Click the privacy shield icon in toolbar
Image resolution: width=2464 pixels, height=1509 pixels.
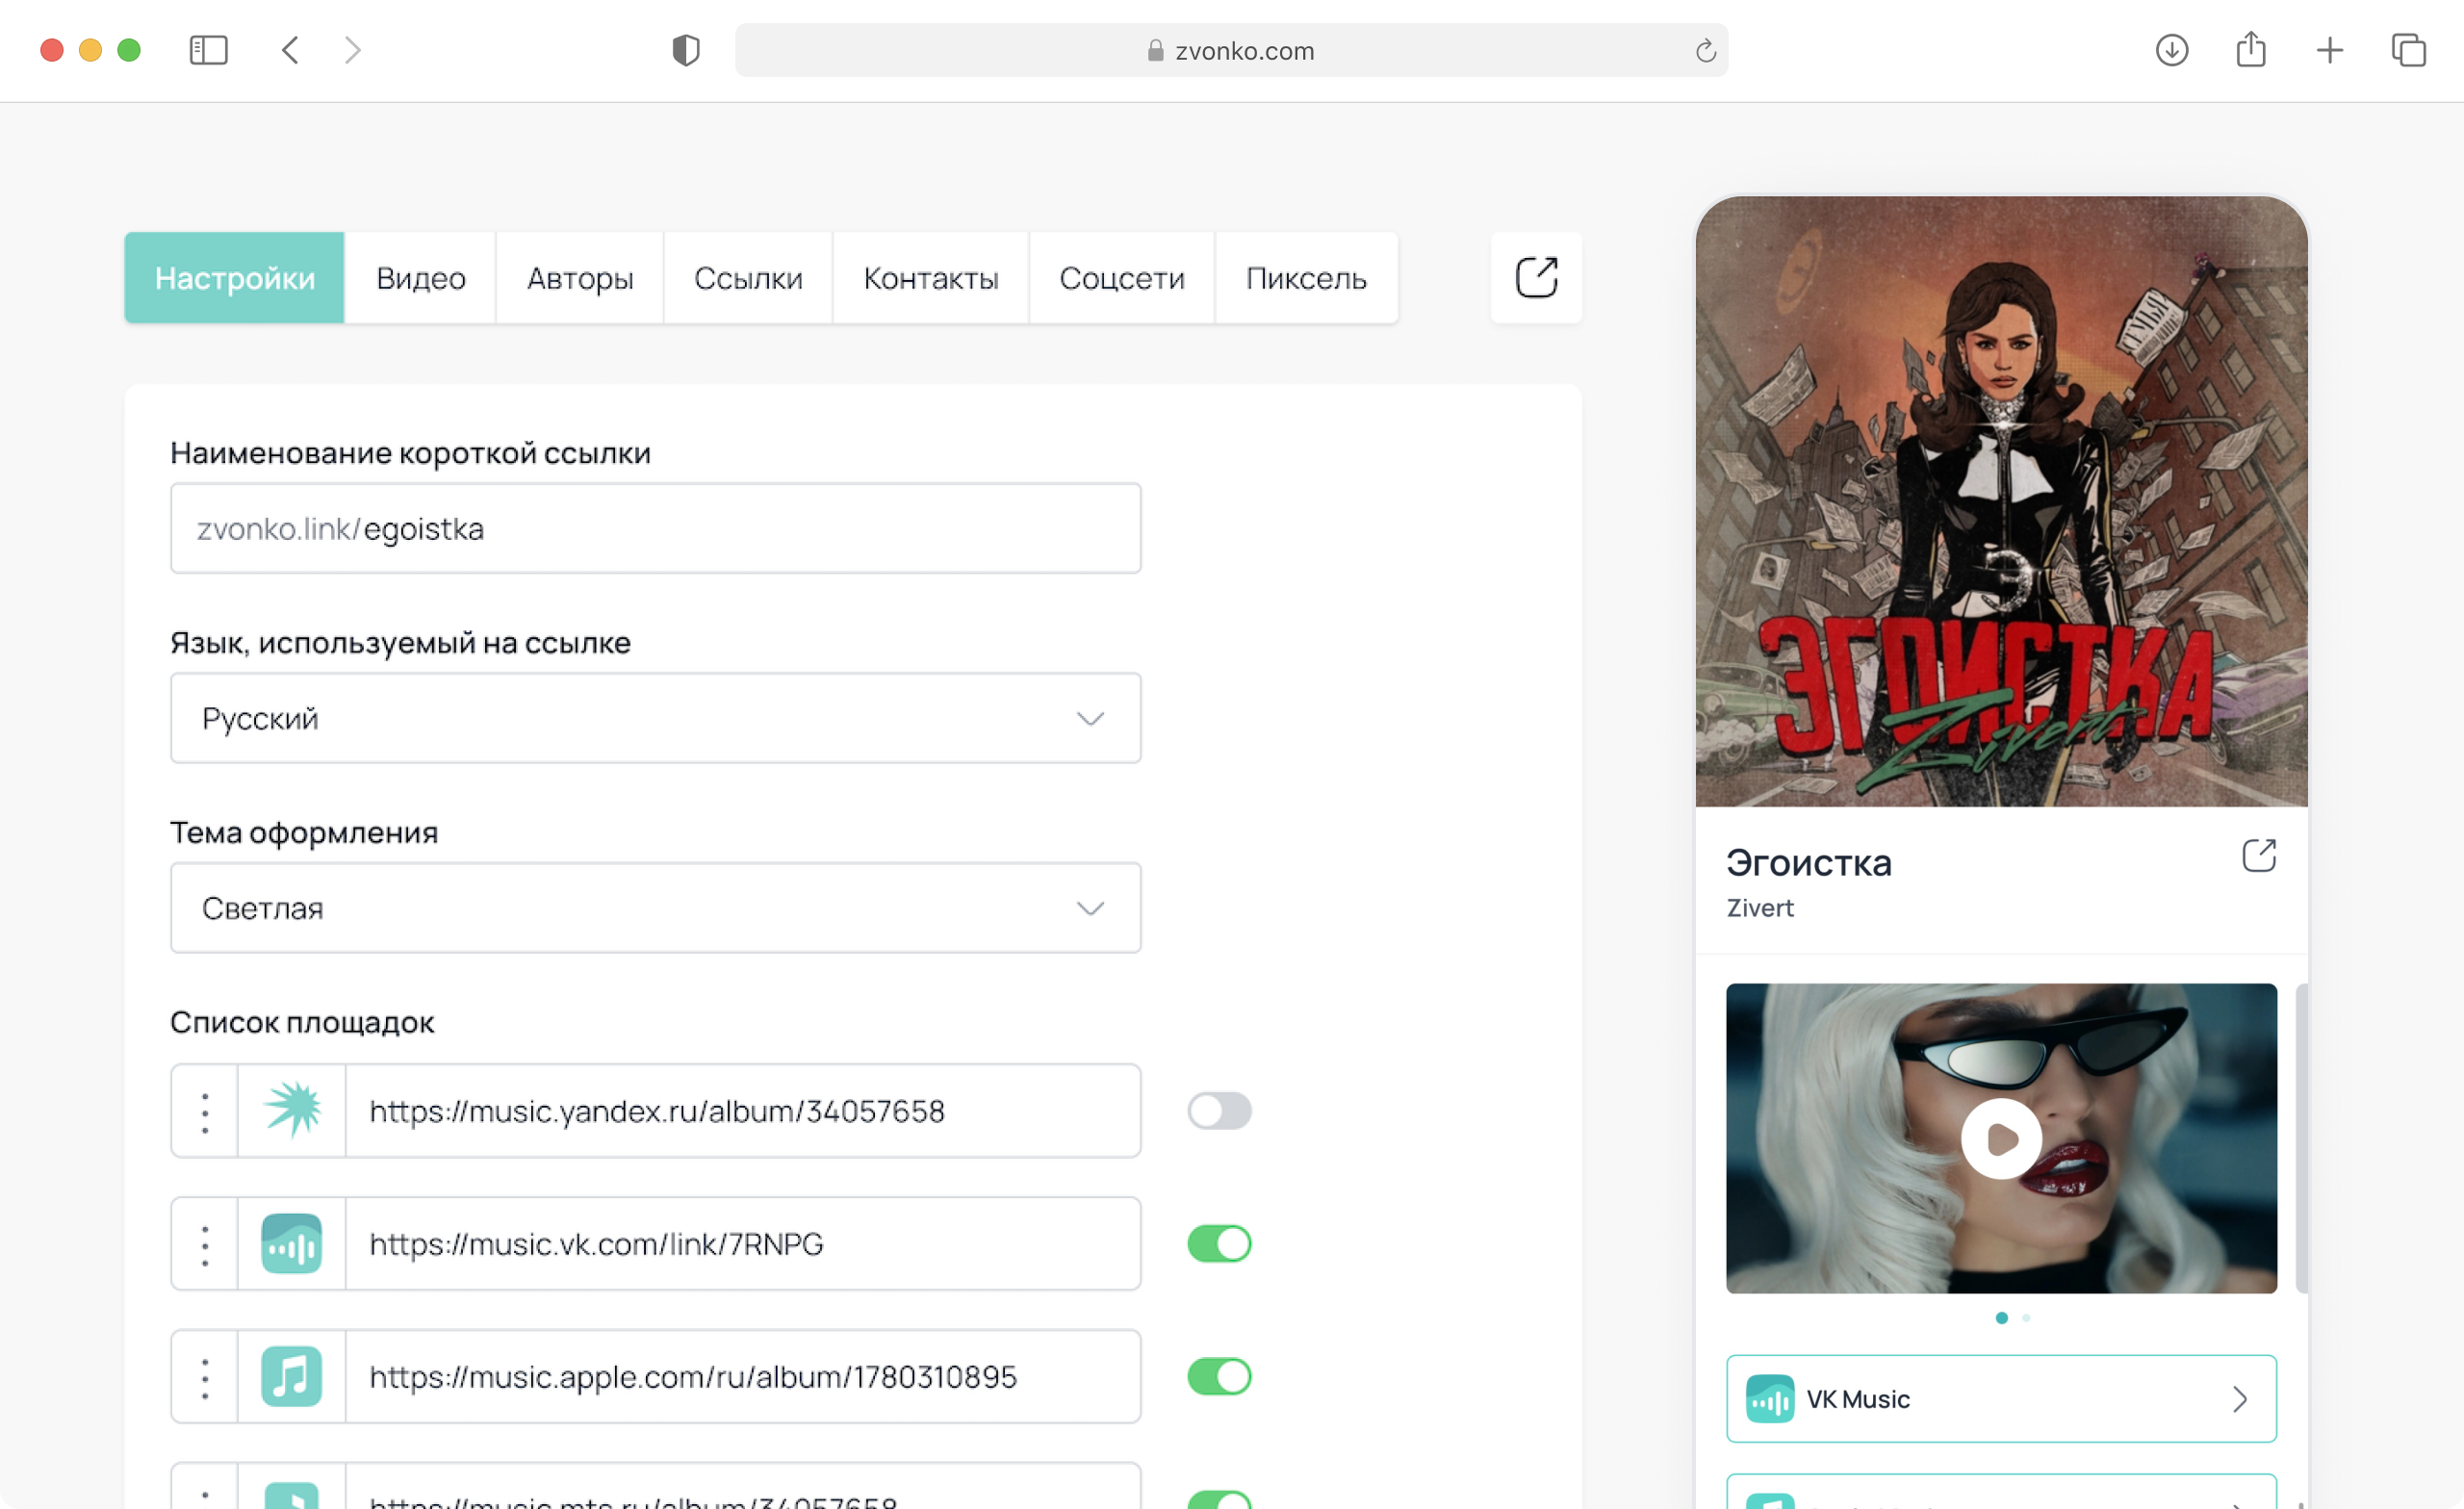coord(685,50)
